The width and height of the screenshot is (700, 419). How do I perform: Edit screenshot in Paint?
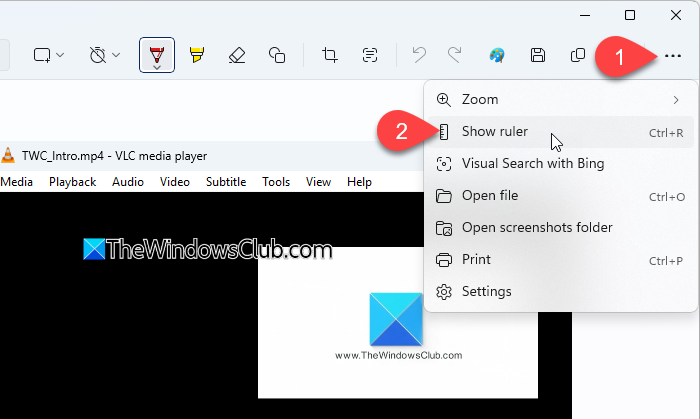point(497,55)
